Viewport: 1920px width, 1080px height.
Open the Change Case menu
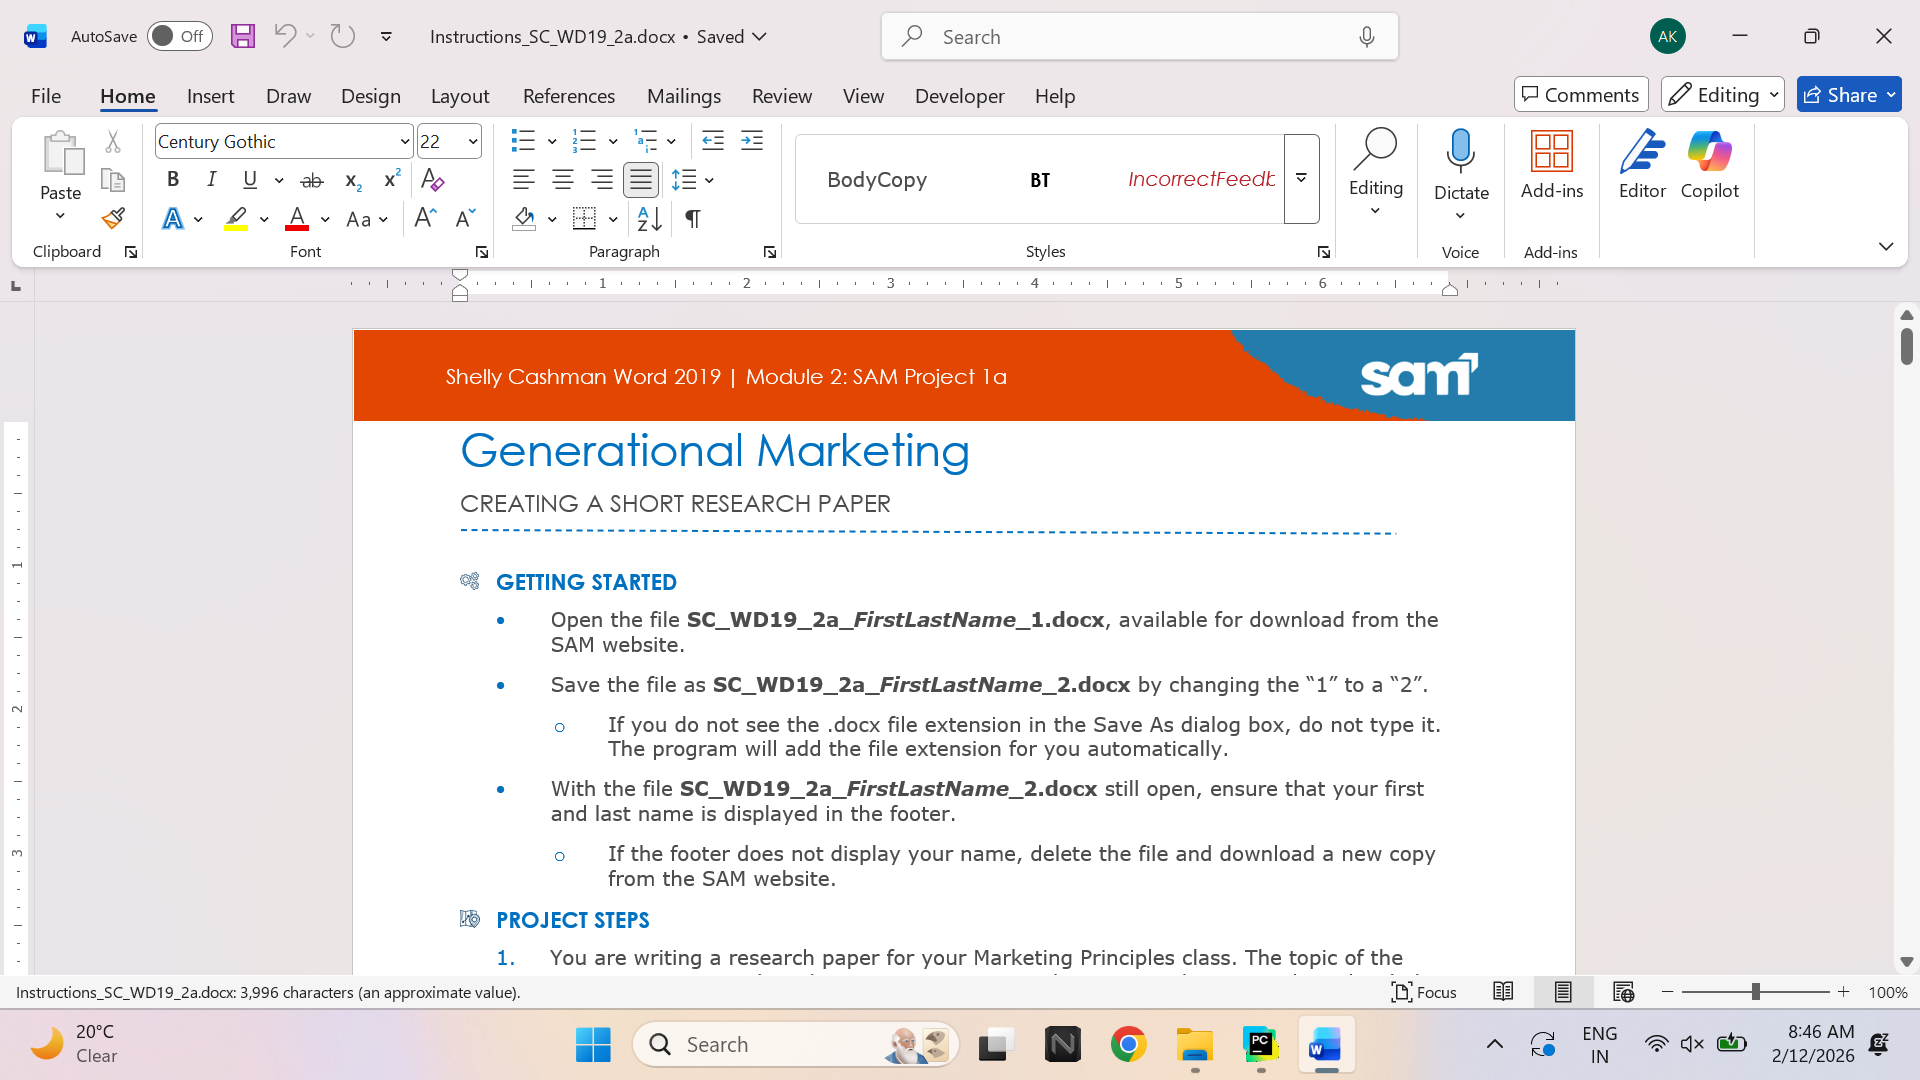point(366,218)
